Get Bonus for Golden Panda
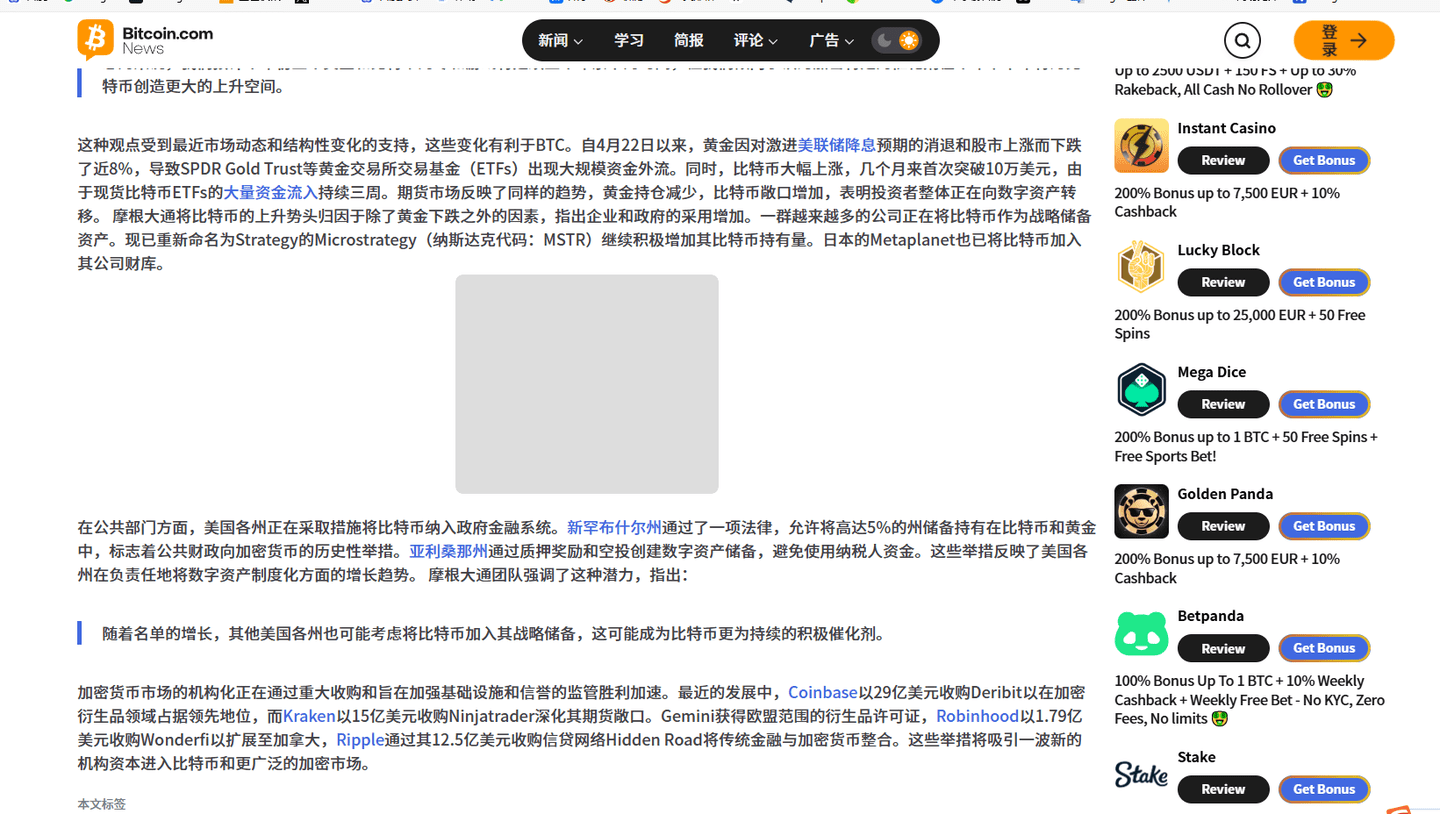 1324,526
